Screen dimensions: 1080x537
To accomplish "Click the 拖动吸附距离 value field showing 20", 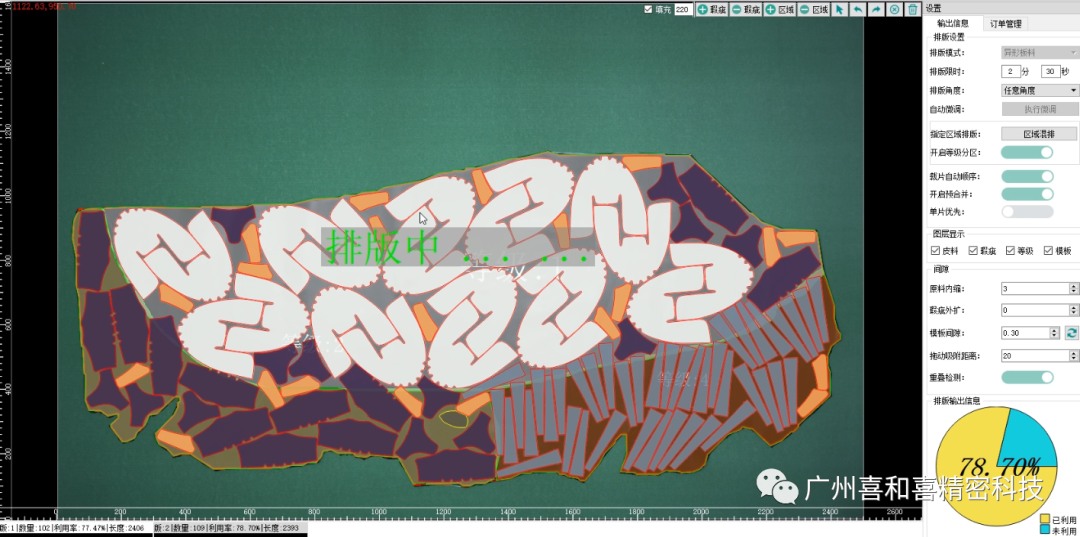I will click(x=1035, y=355).
